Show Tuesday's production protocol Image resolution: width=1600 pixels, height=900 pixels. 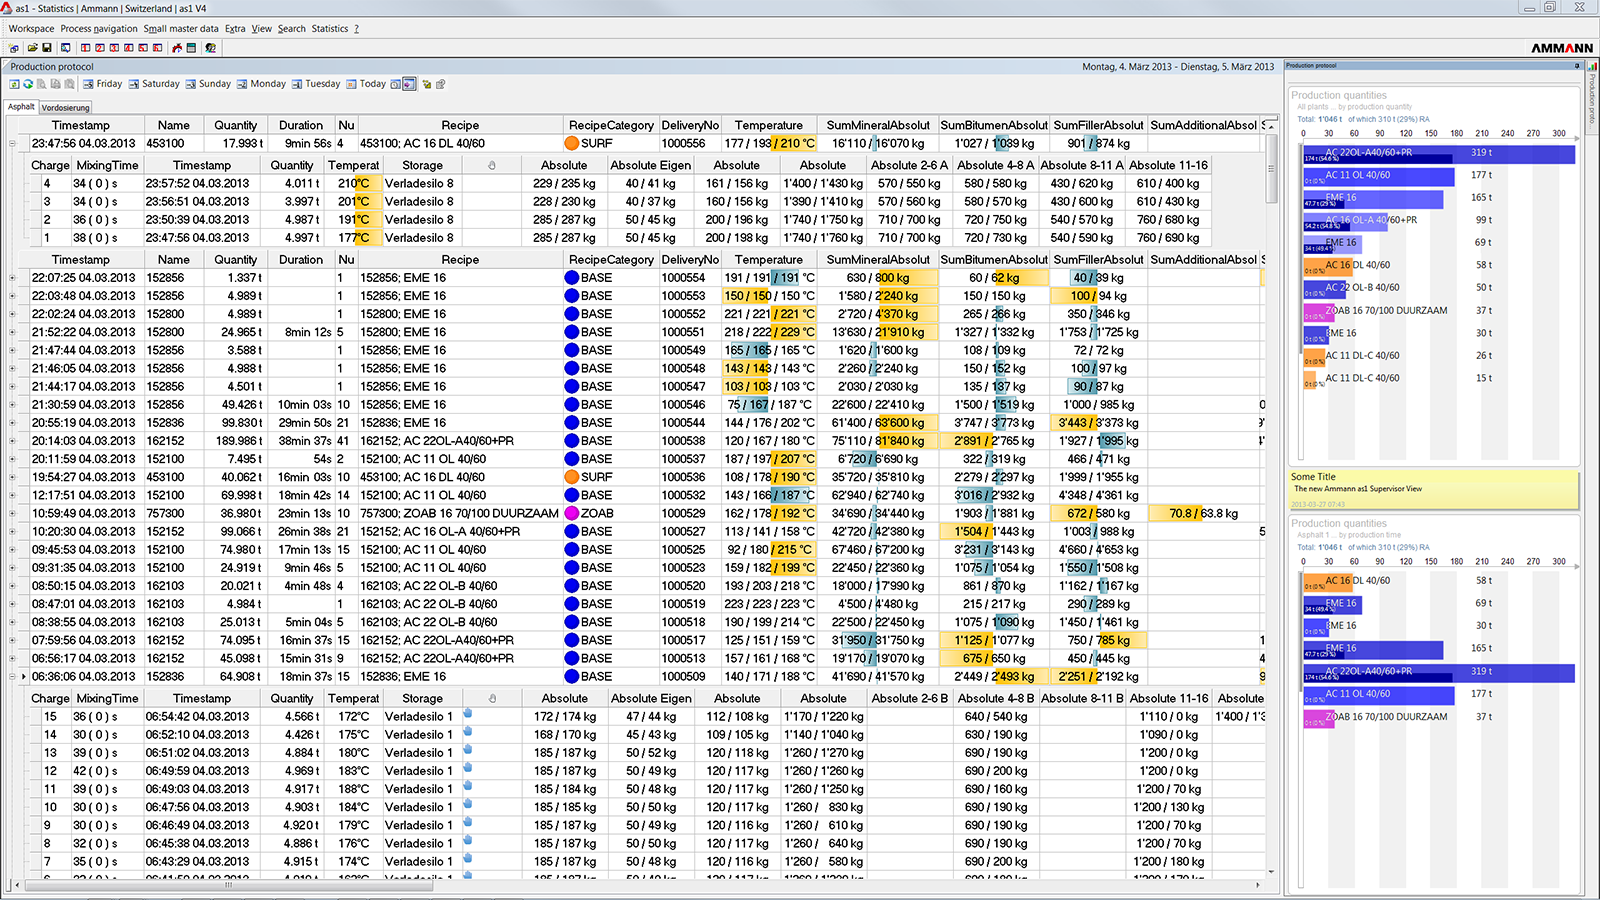316,84
